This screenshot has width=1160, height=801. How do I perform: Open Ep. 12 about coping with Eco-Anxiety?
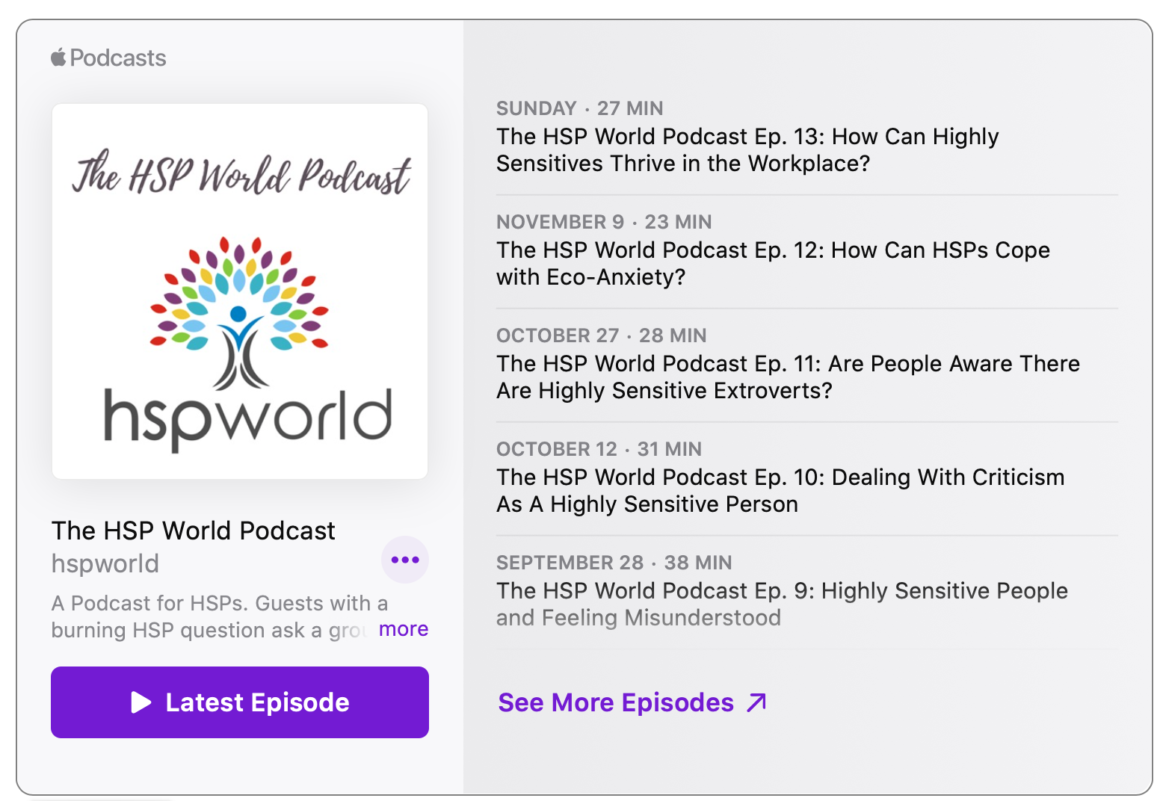[773, 263]
